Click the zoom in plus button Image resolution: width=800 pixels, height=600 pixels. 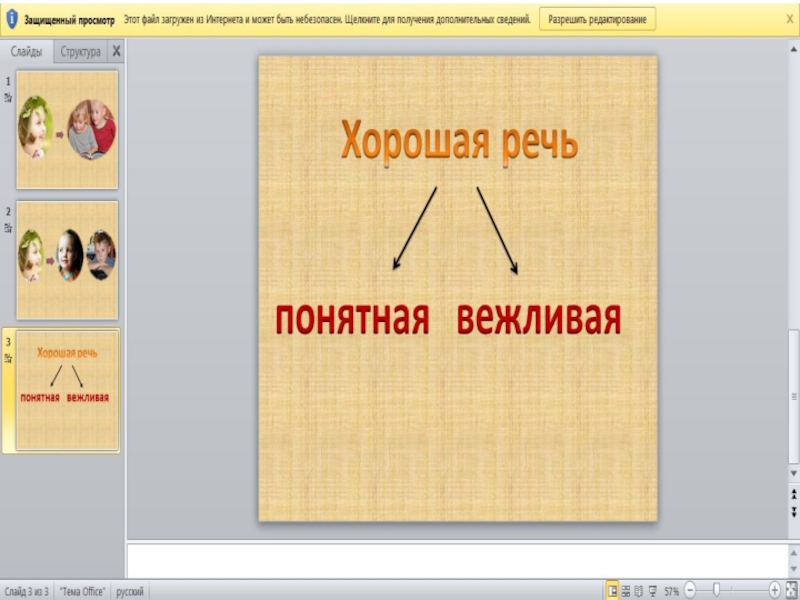775,591
